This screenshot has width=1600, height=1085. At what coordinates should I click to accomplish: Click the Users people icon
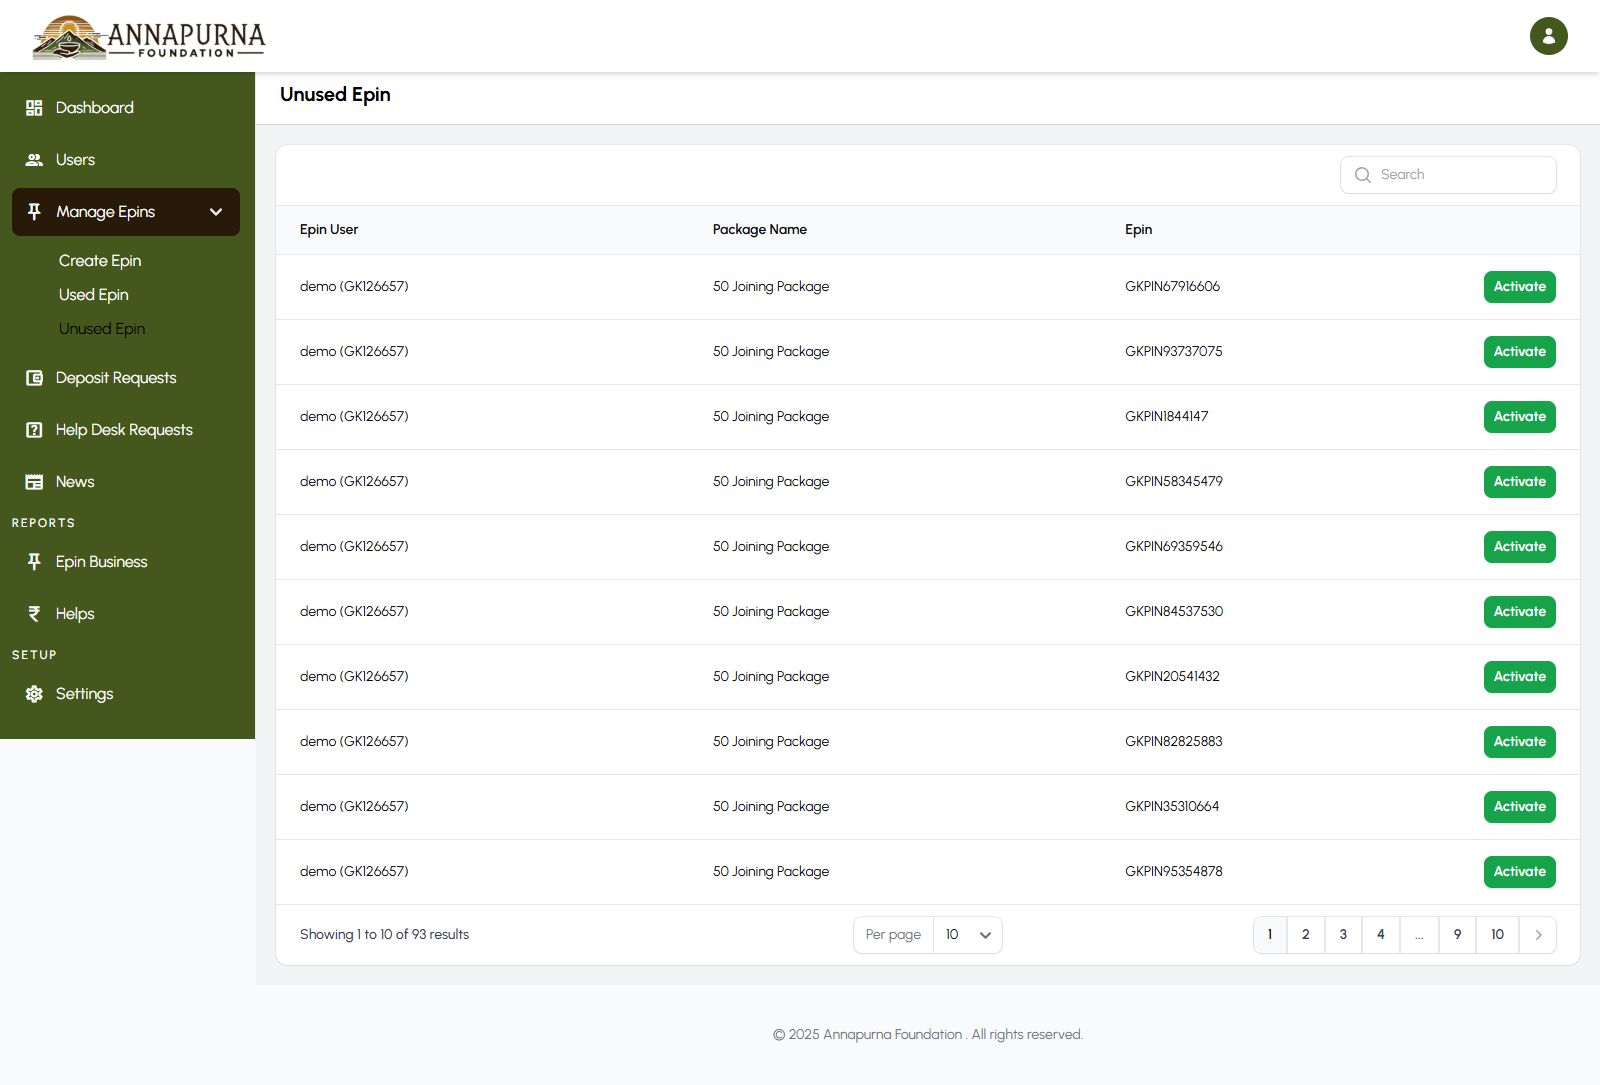point(34,160)
